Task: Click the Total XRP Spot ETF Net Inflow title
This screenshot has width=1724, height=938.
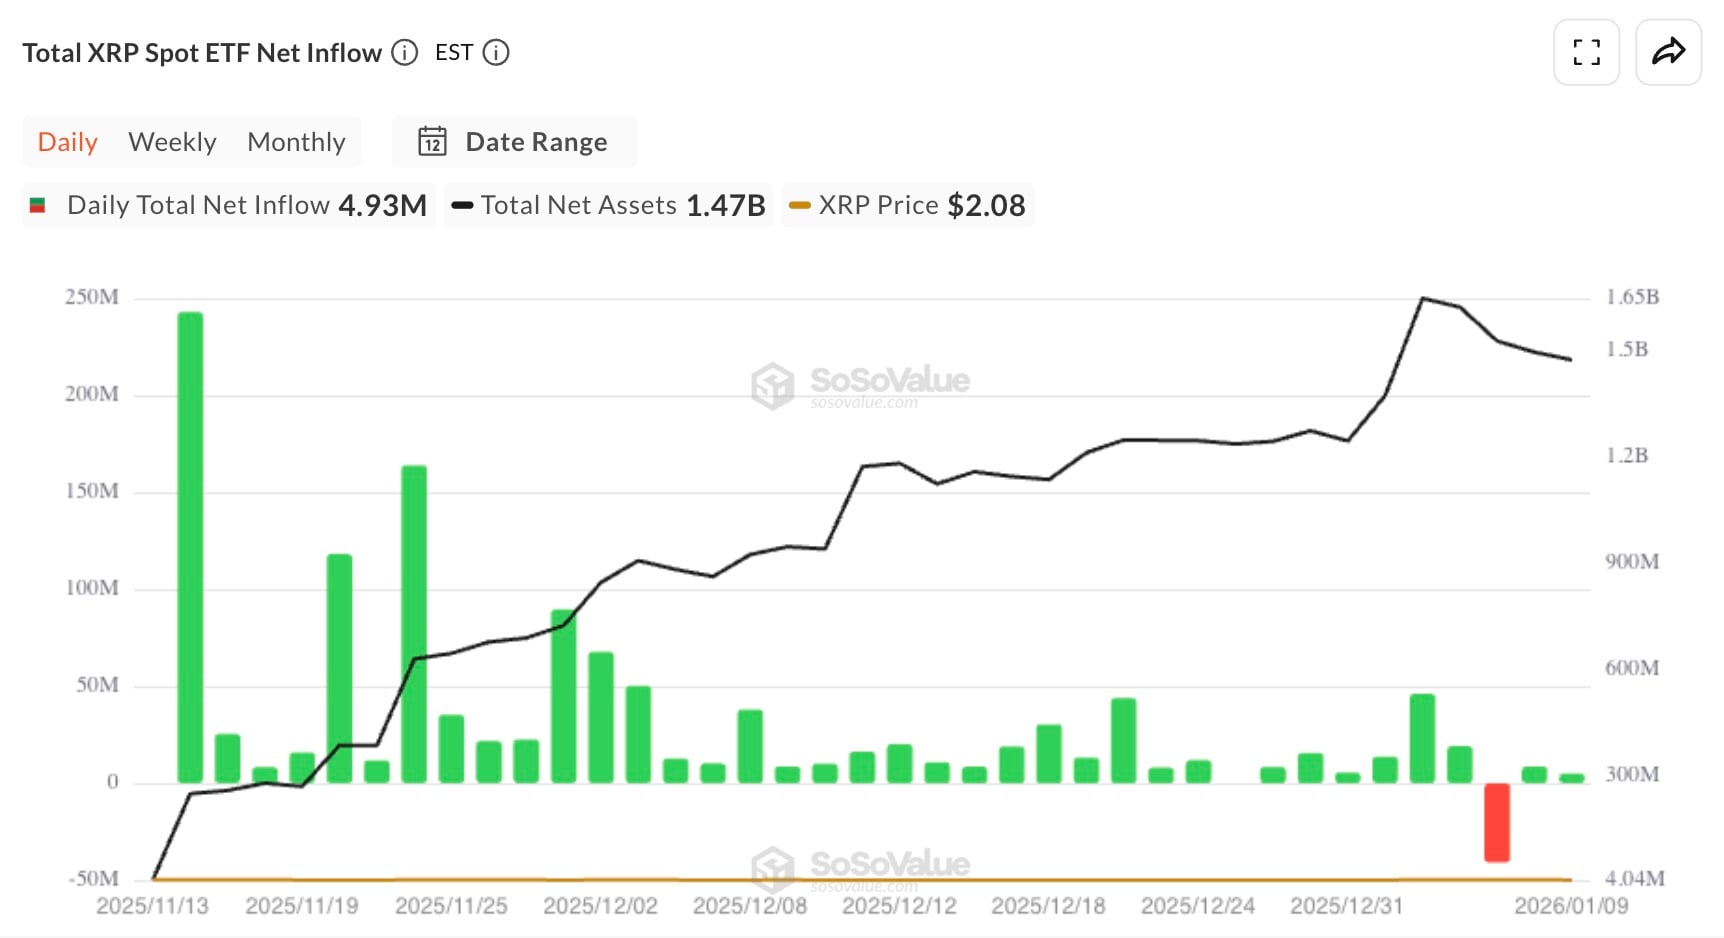Action: (202, 53)
